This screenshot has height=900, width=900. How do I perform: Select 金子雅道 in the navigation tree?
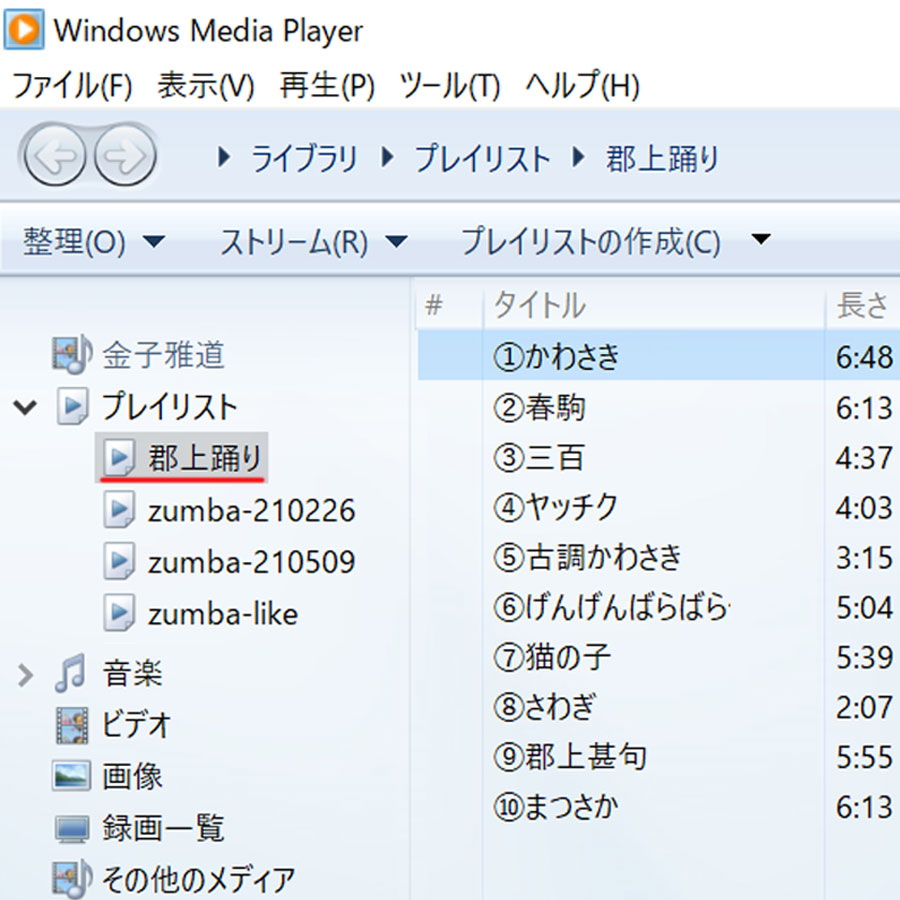pos(164,354)
